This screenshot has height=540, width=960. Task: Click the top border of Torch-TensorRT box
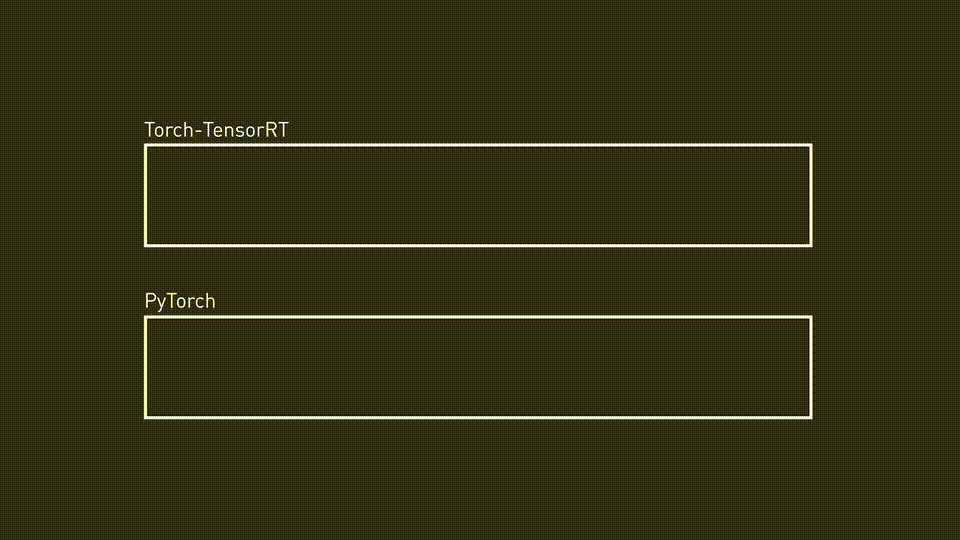(478, 146)
